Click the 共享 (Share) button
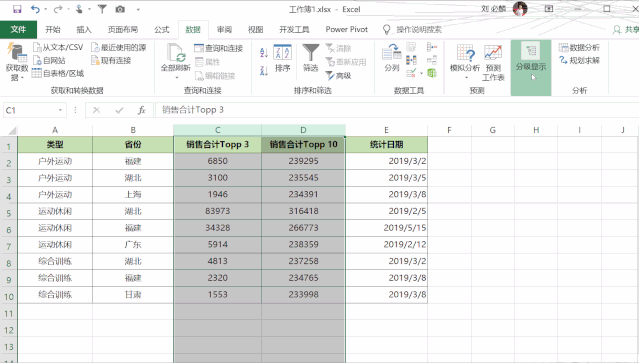This screenshot has width=639, height=363. 626,29
